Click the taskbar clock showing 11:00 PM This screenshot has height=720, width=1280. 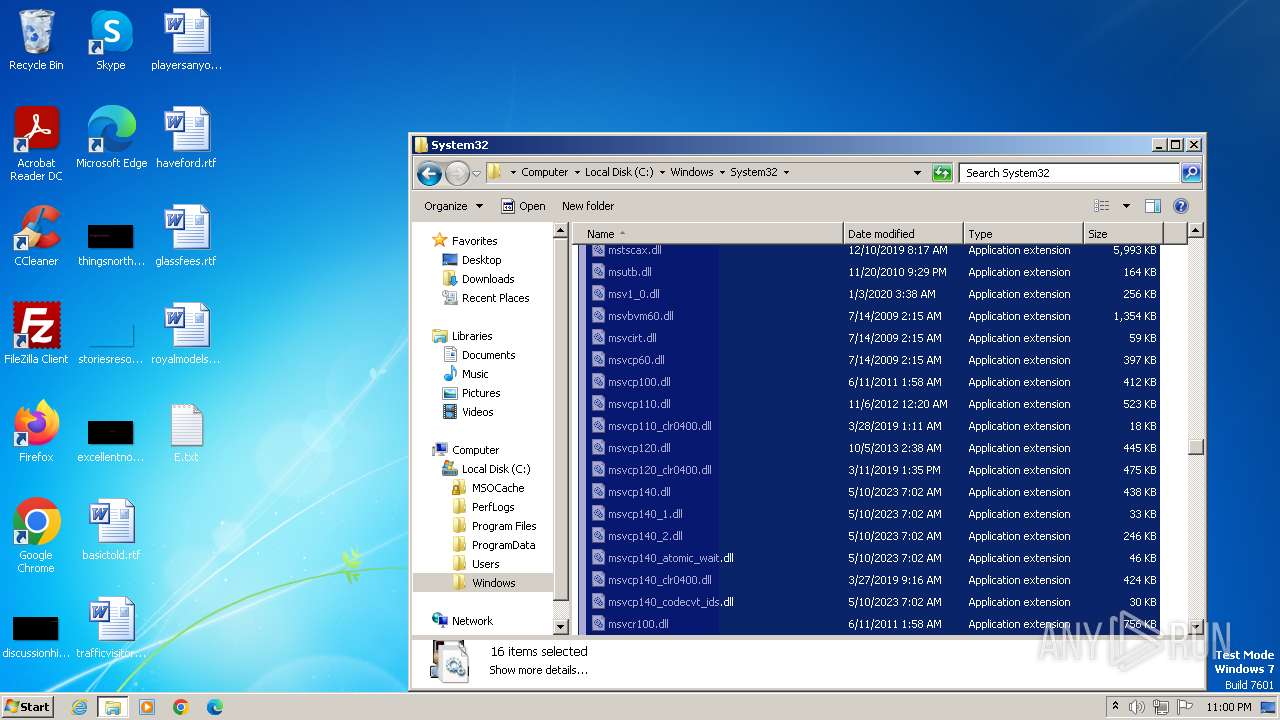[1228, 707]
